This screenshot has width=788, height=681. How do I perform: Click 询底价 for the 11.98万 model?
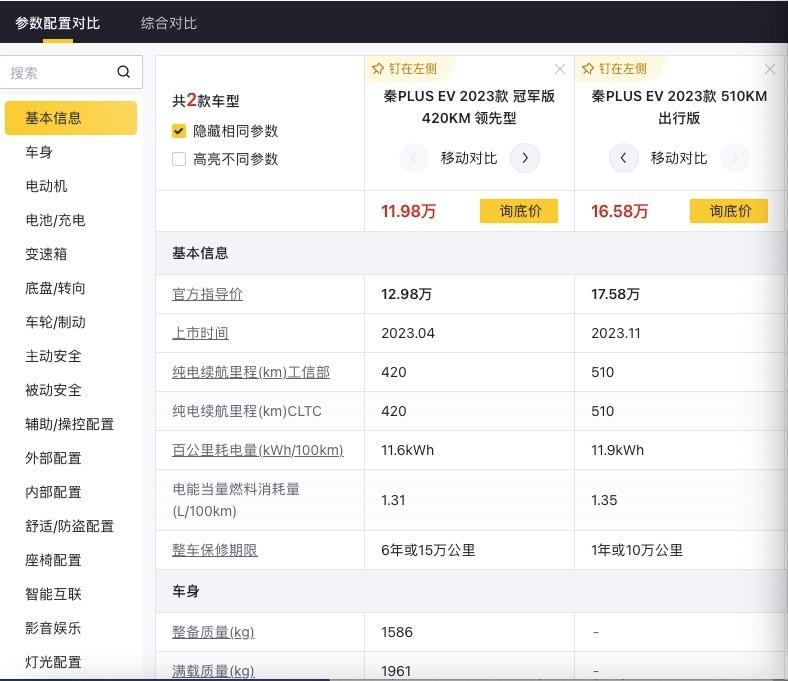[519, 211]
